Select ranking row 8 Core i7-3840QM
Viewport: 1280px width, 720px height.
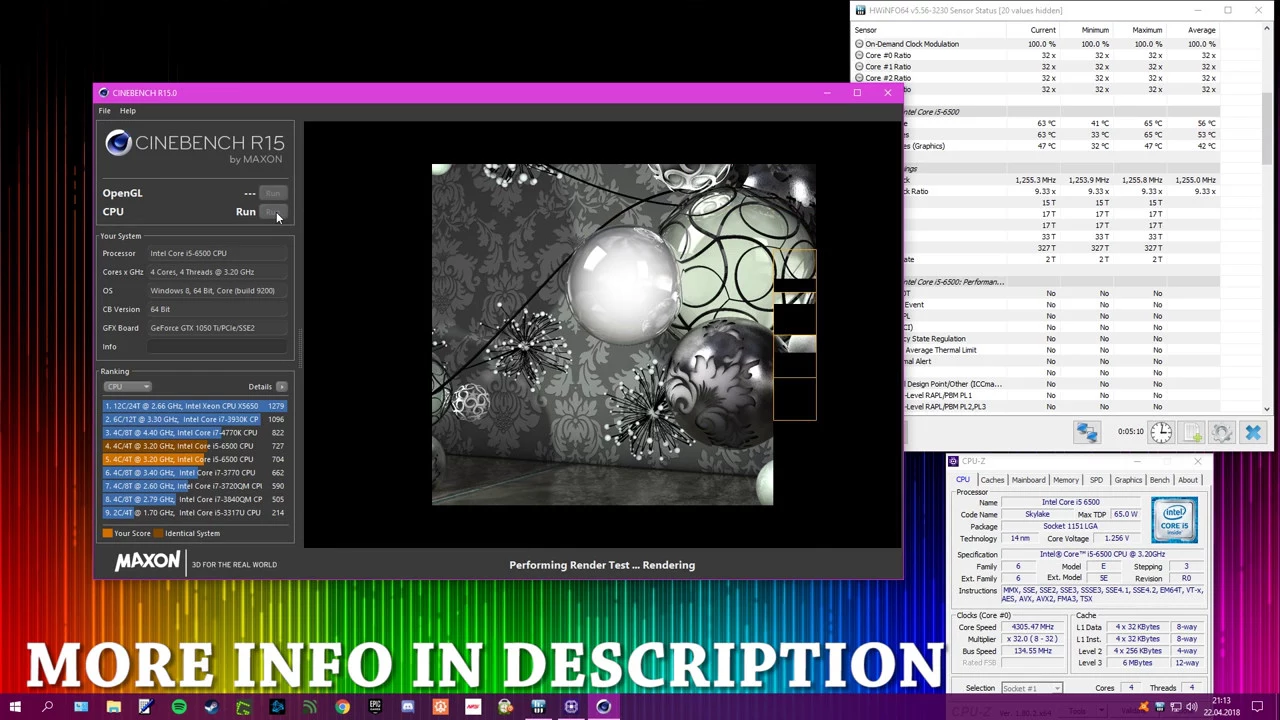(195, 499)
